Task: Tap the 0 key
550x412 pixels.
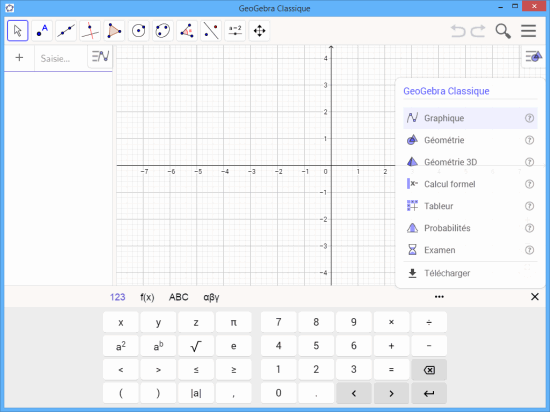Action: coord(279,393)
